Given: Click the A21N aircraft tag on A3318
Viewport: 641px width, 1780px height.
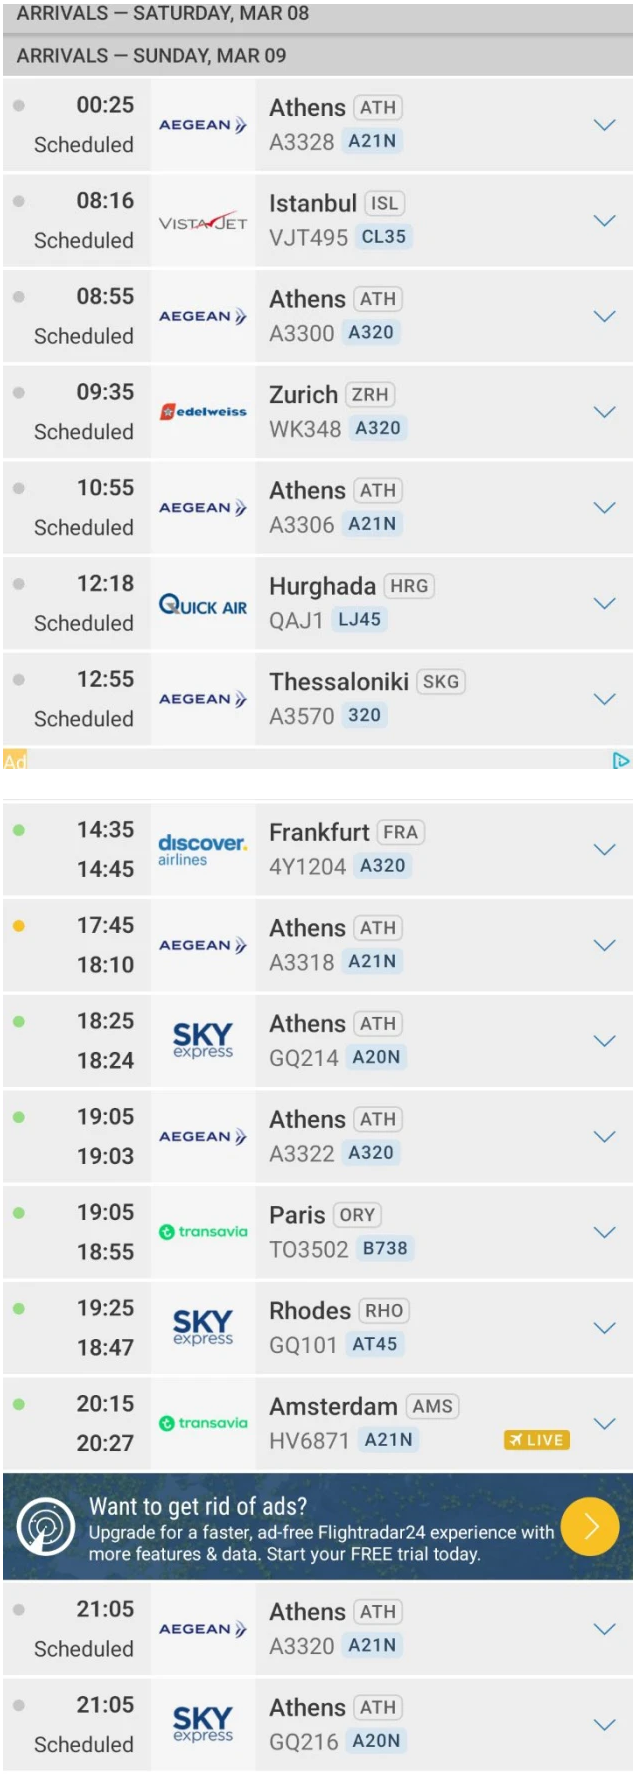Looking at the screenshot, I should coord(372,962).
